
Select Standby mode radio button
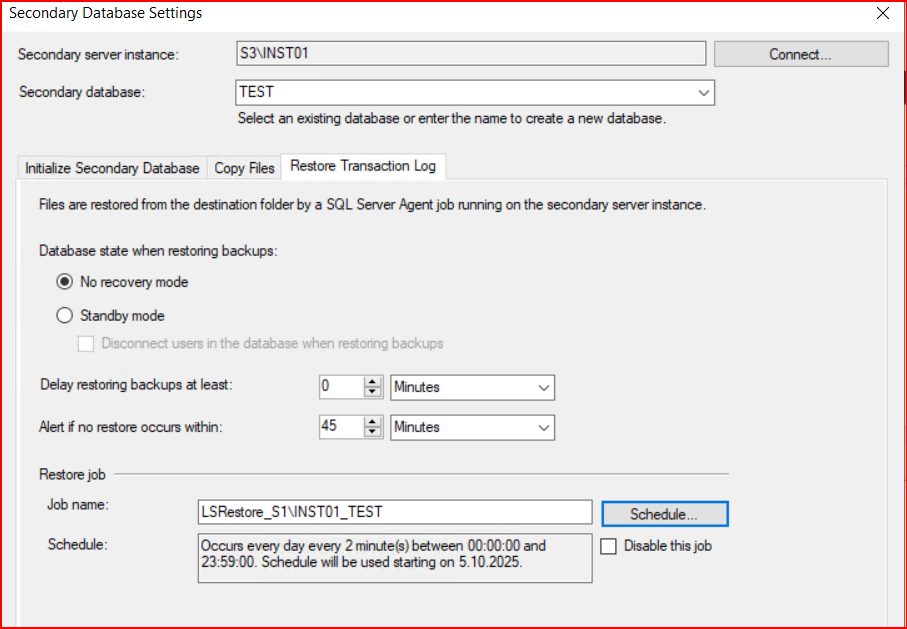pos(65,316)
